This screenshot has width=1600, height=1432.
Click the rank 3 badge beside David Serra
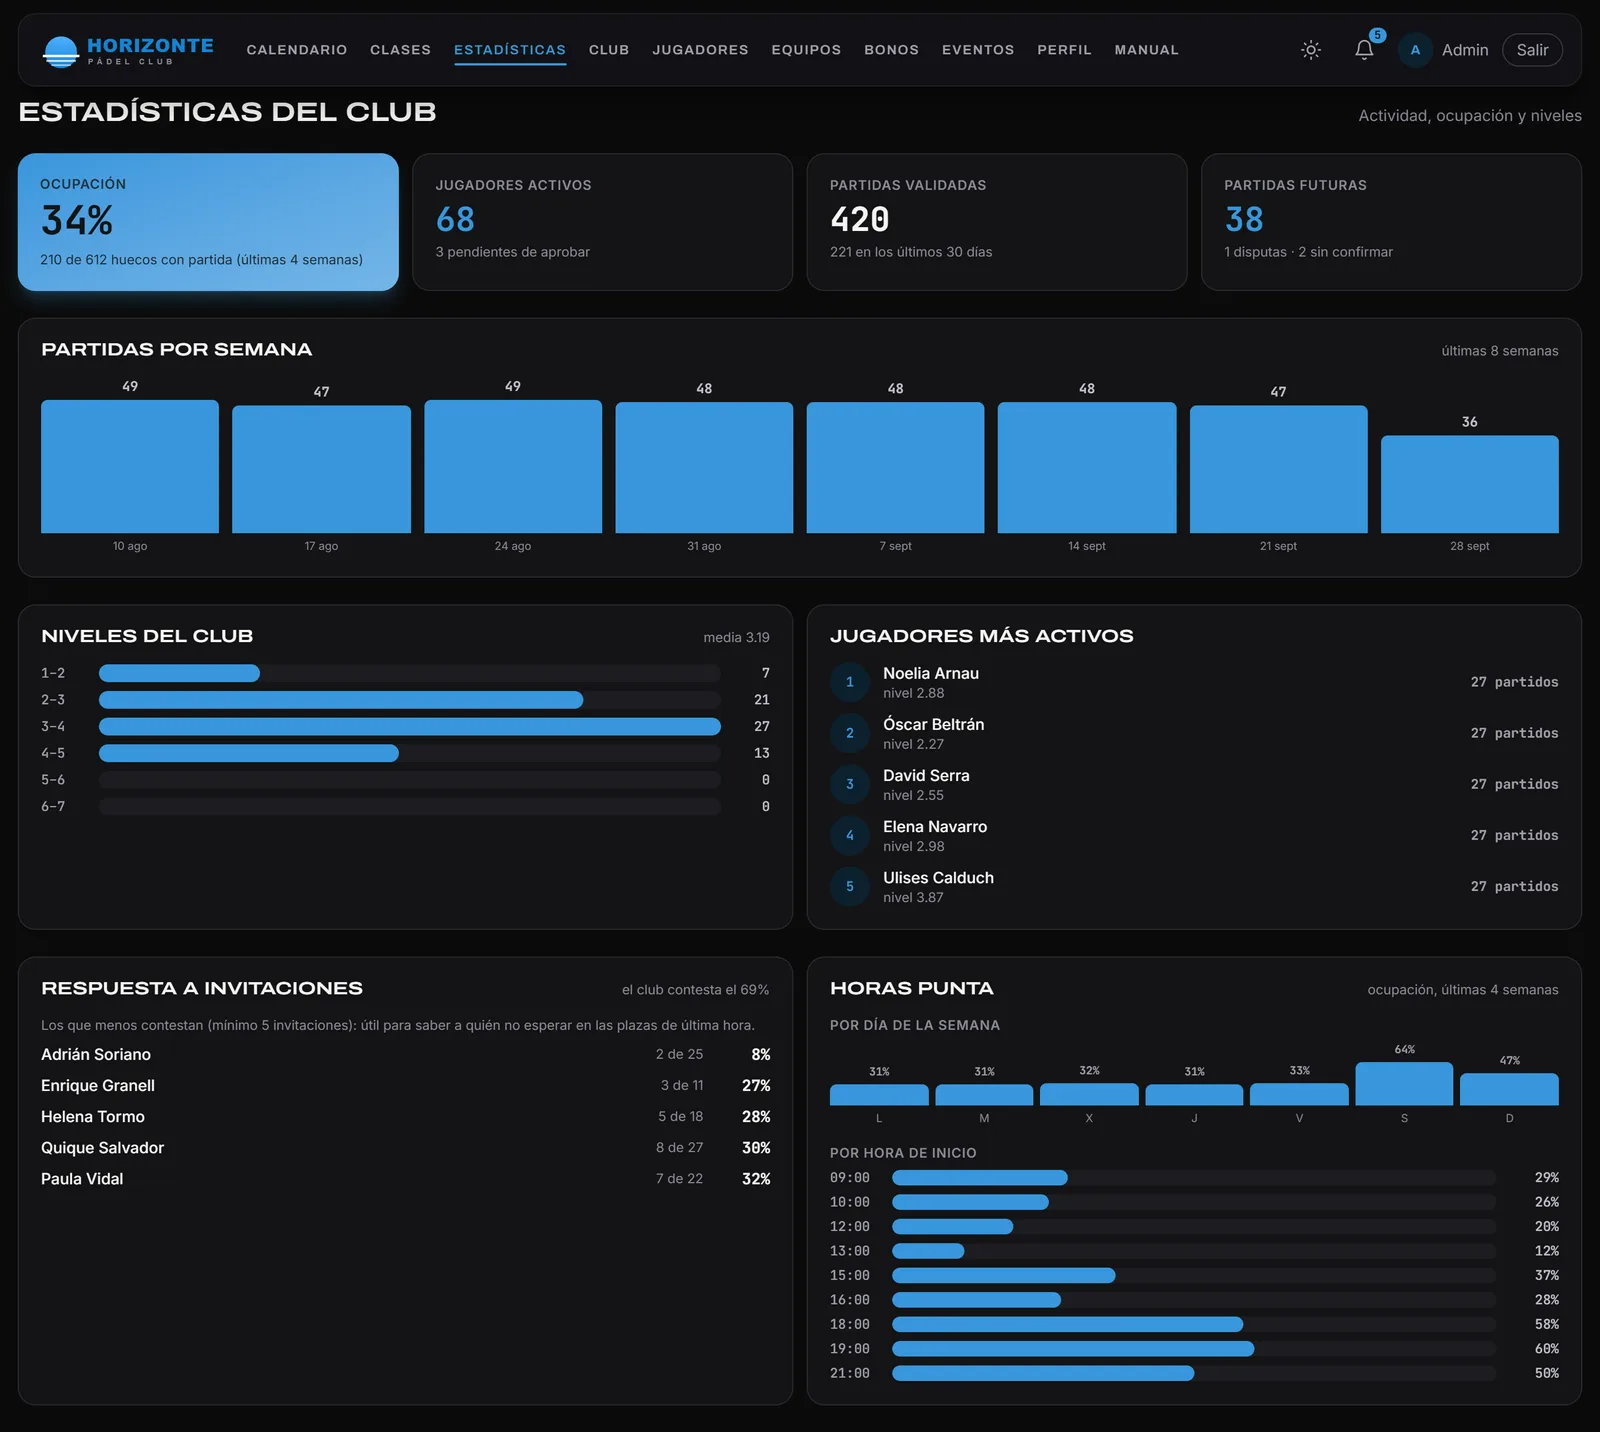coord(850,784)
